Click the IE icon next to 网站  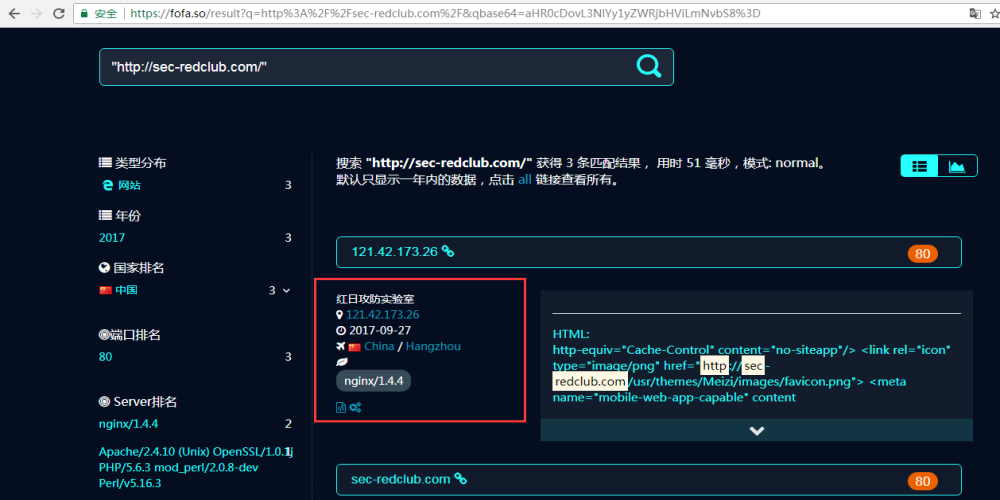[x=107, y=186]
